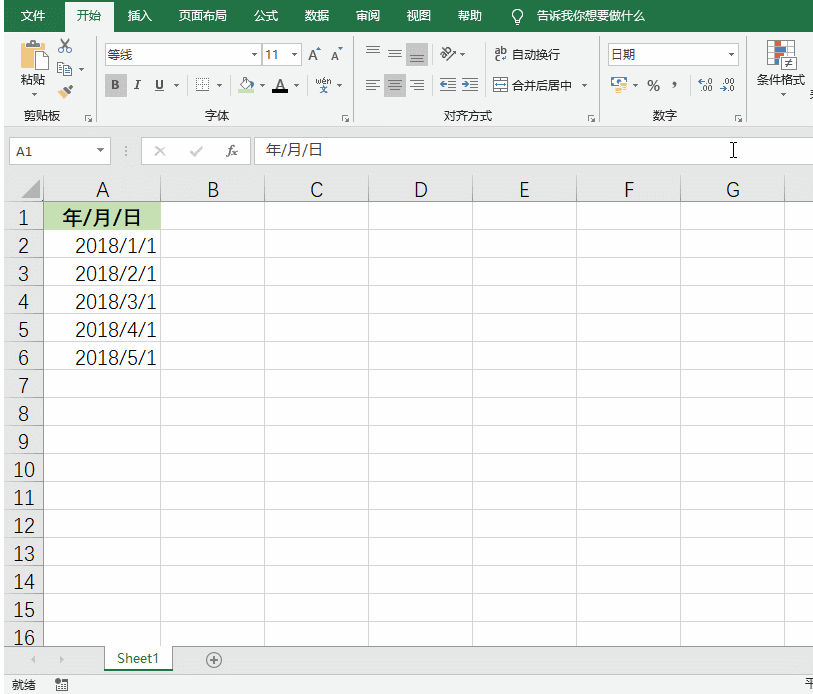Click the wén phonetic guide icon
This screenshot has height=694, width=813.
324,85
